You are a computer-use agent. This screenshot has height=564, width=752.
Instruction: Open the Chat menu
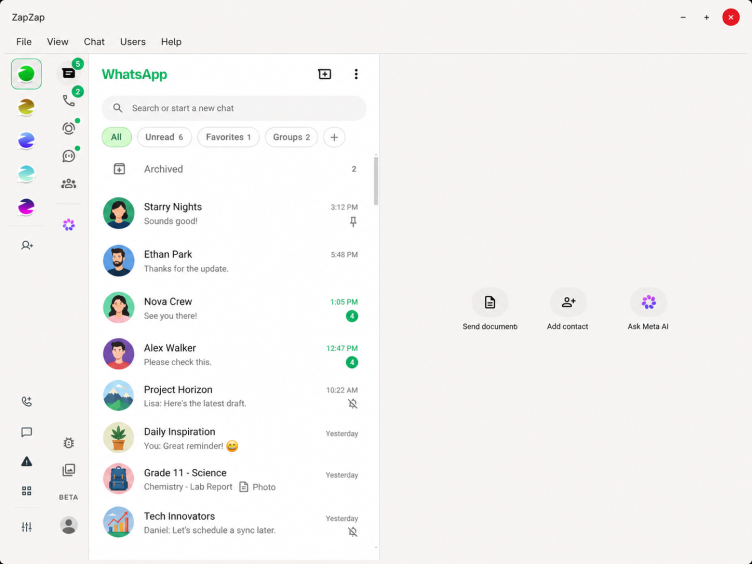click(x=94, y=42)
